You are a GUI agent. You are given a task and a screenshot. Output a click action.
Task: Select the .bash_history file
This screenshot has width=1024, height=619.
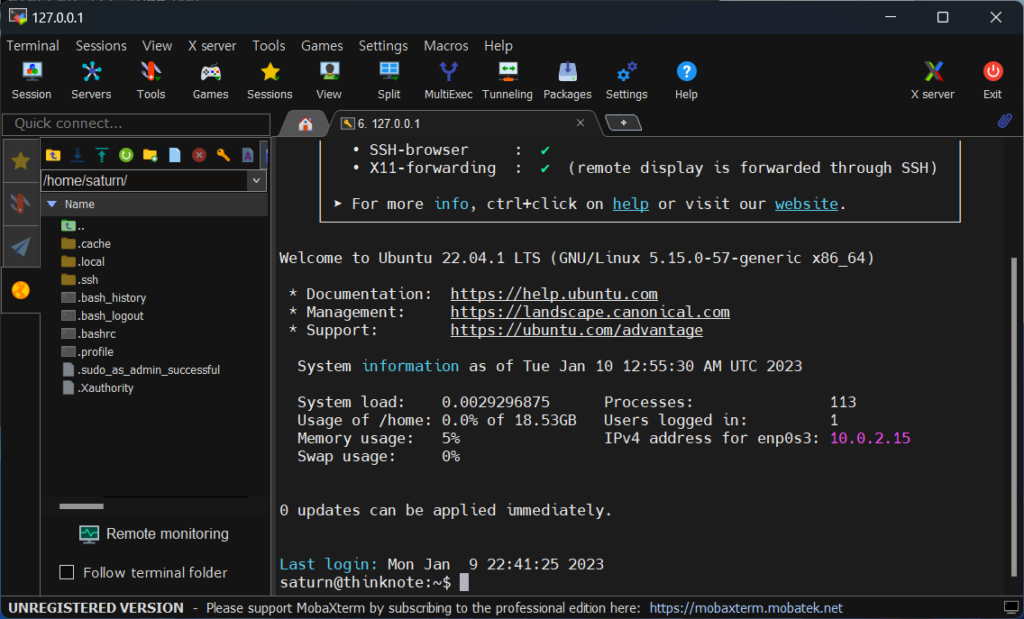tap(104, 298)
